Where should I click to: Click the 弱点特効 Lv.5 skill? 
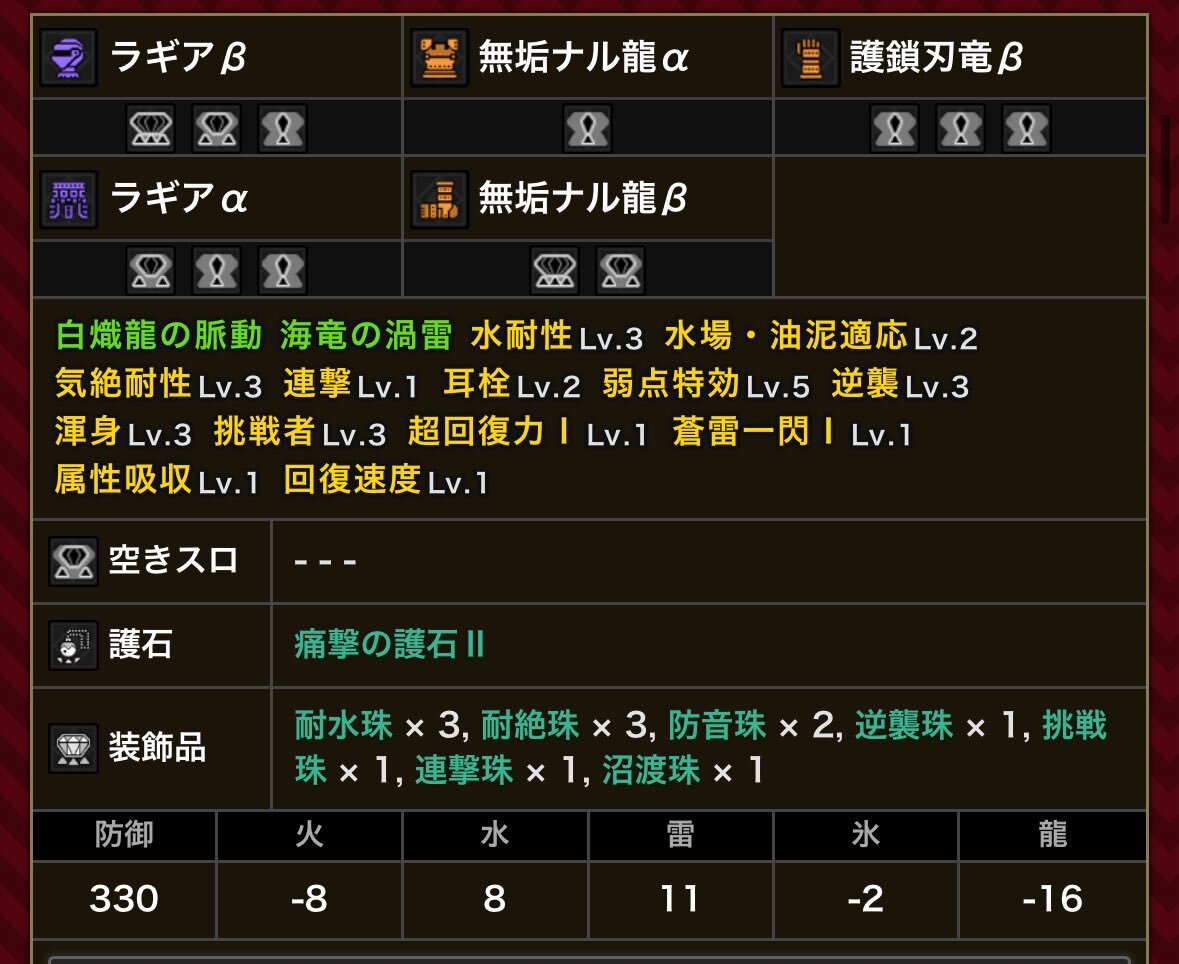[706, 384]
